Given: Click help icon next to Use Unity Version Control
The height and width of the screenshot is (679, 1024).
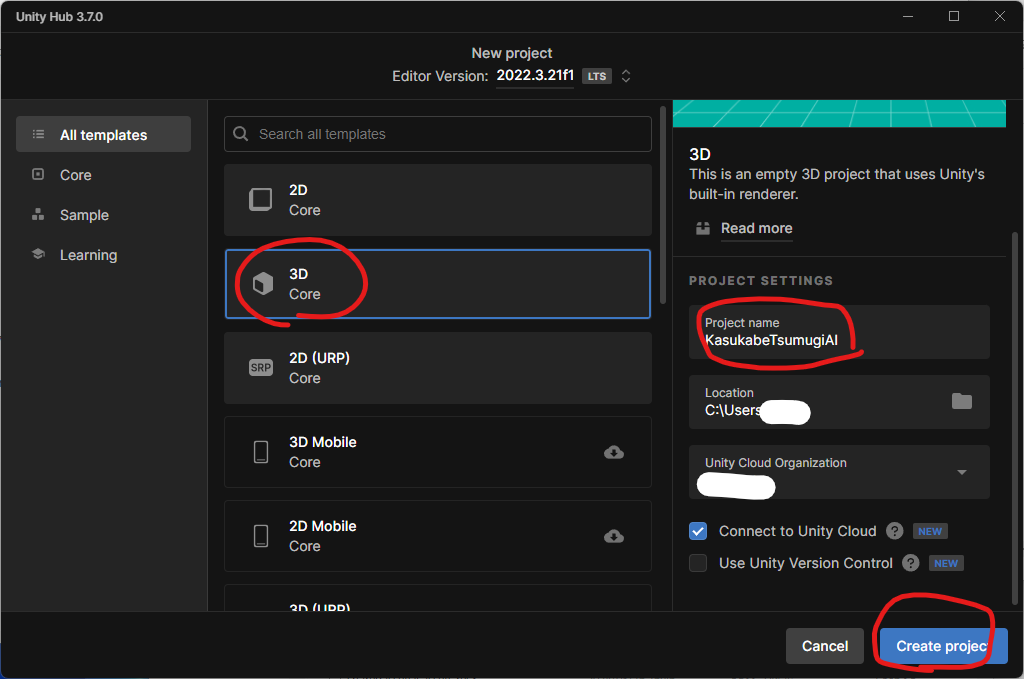Looking at the screenshot, I should point(910,563).
